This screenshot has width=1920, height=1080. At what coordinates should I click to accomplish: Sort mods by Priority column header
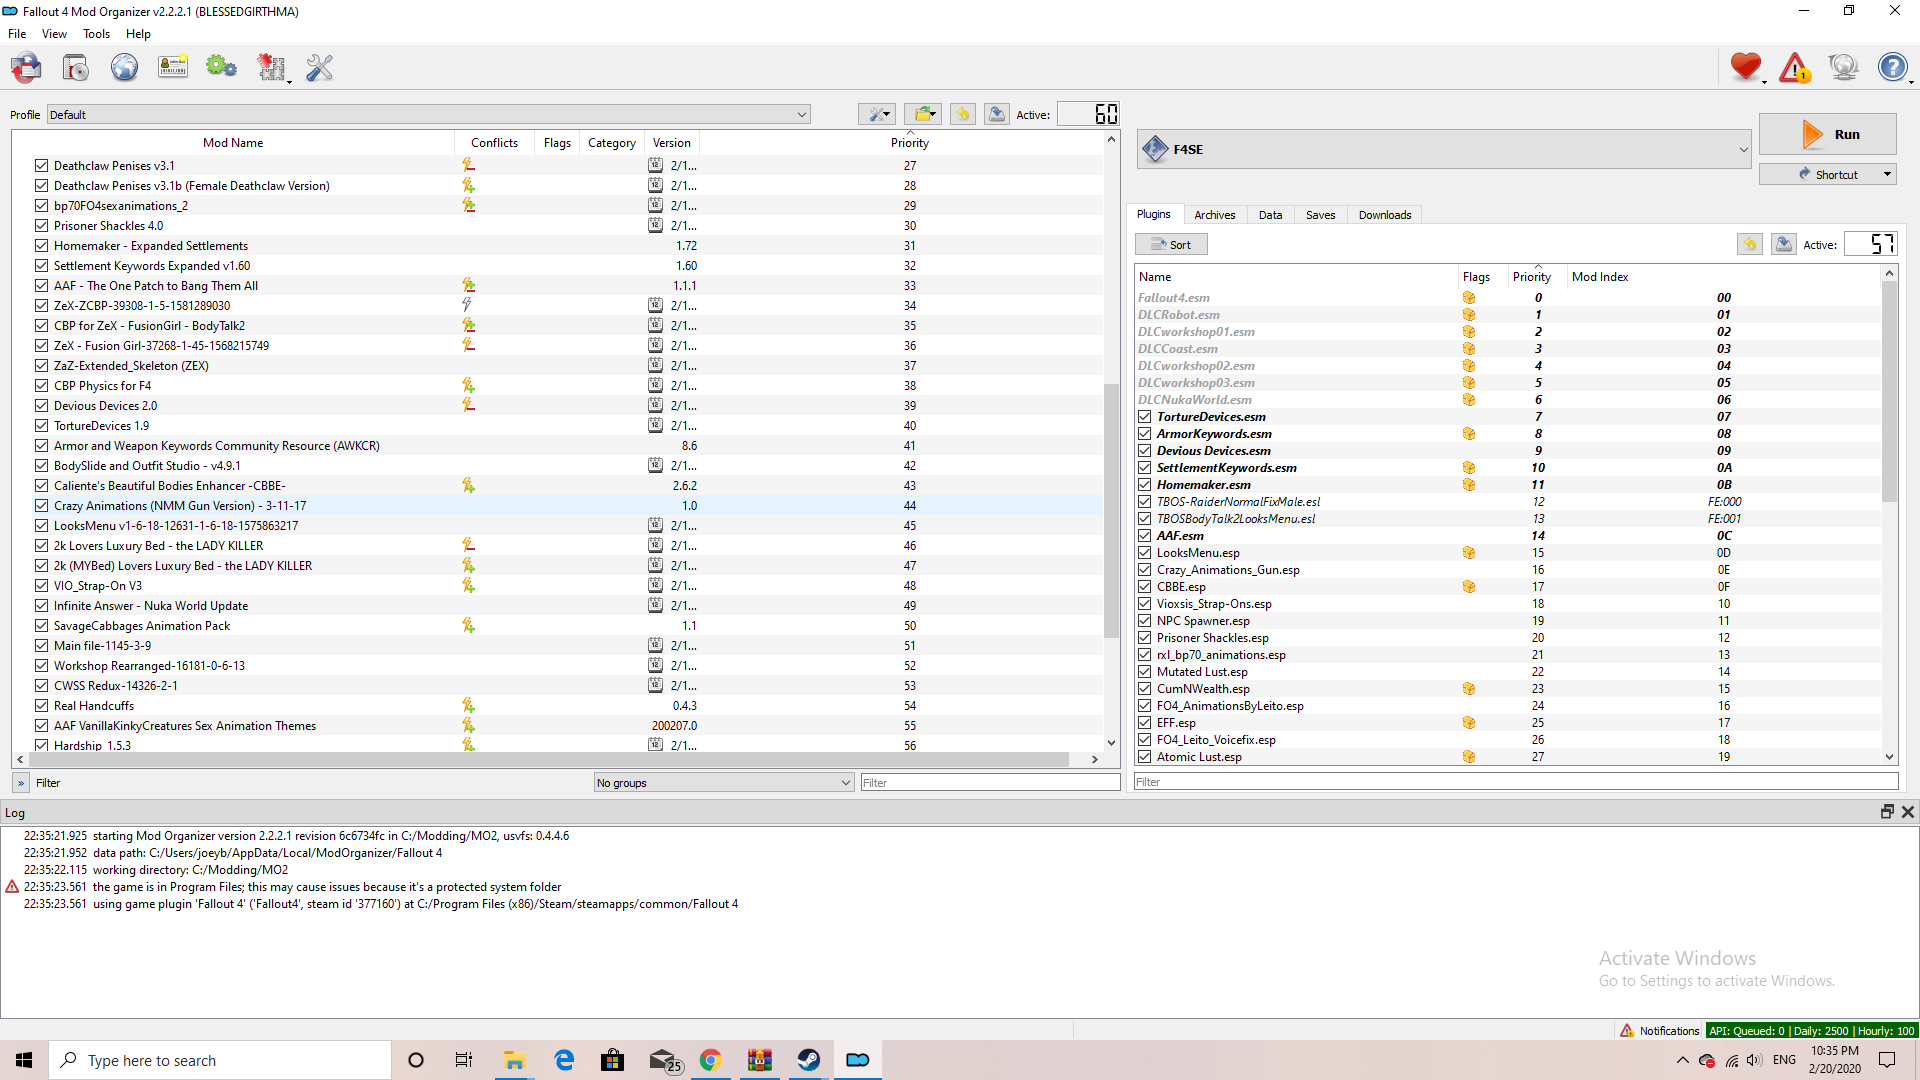(x=909, y=142)
